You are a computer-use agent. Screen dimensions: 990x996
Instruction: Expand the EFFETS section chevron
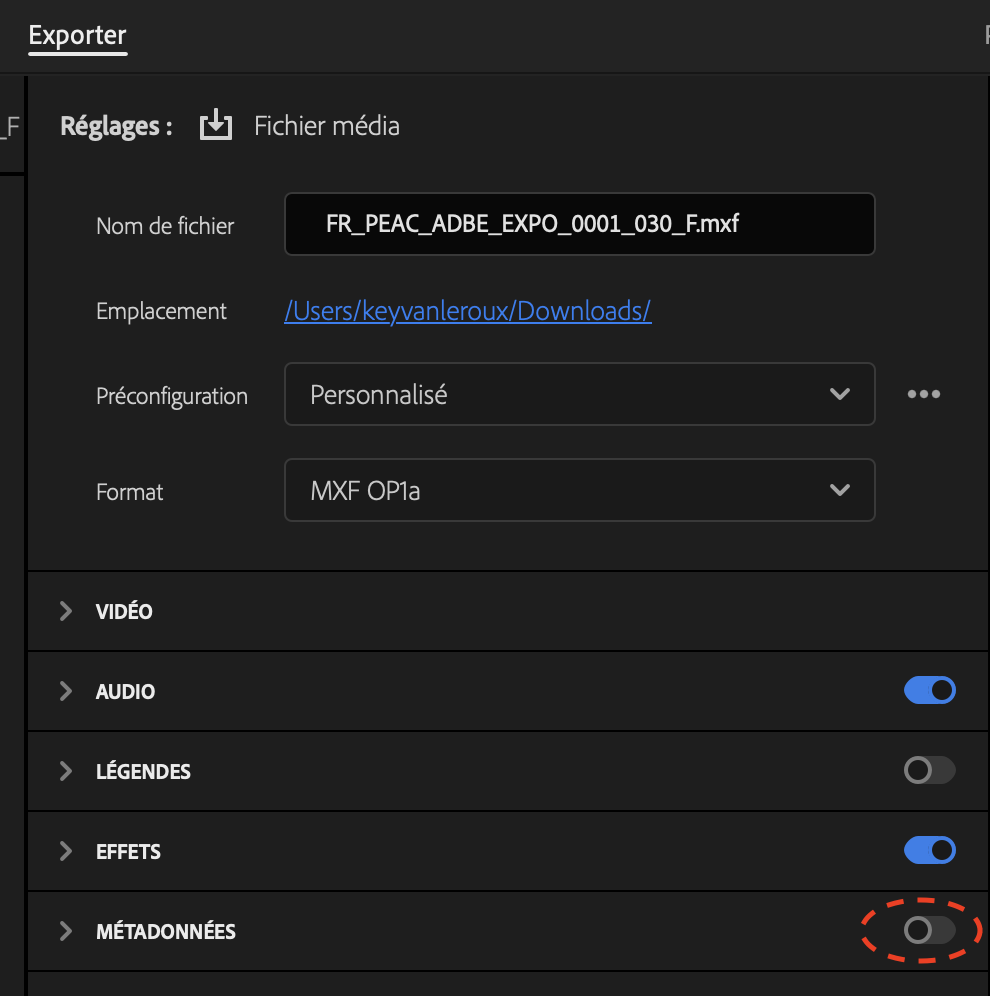(x=66, y=851)
